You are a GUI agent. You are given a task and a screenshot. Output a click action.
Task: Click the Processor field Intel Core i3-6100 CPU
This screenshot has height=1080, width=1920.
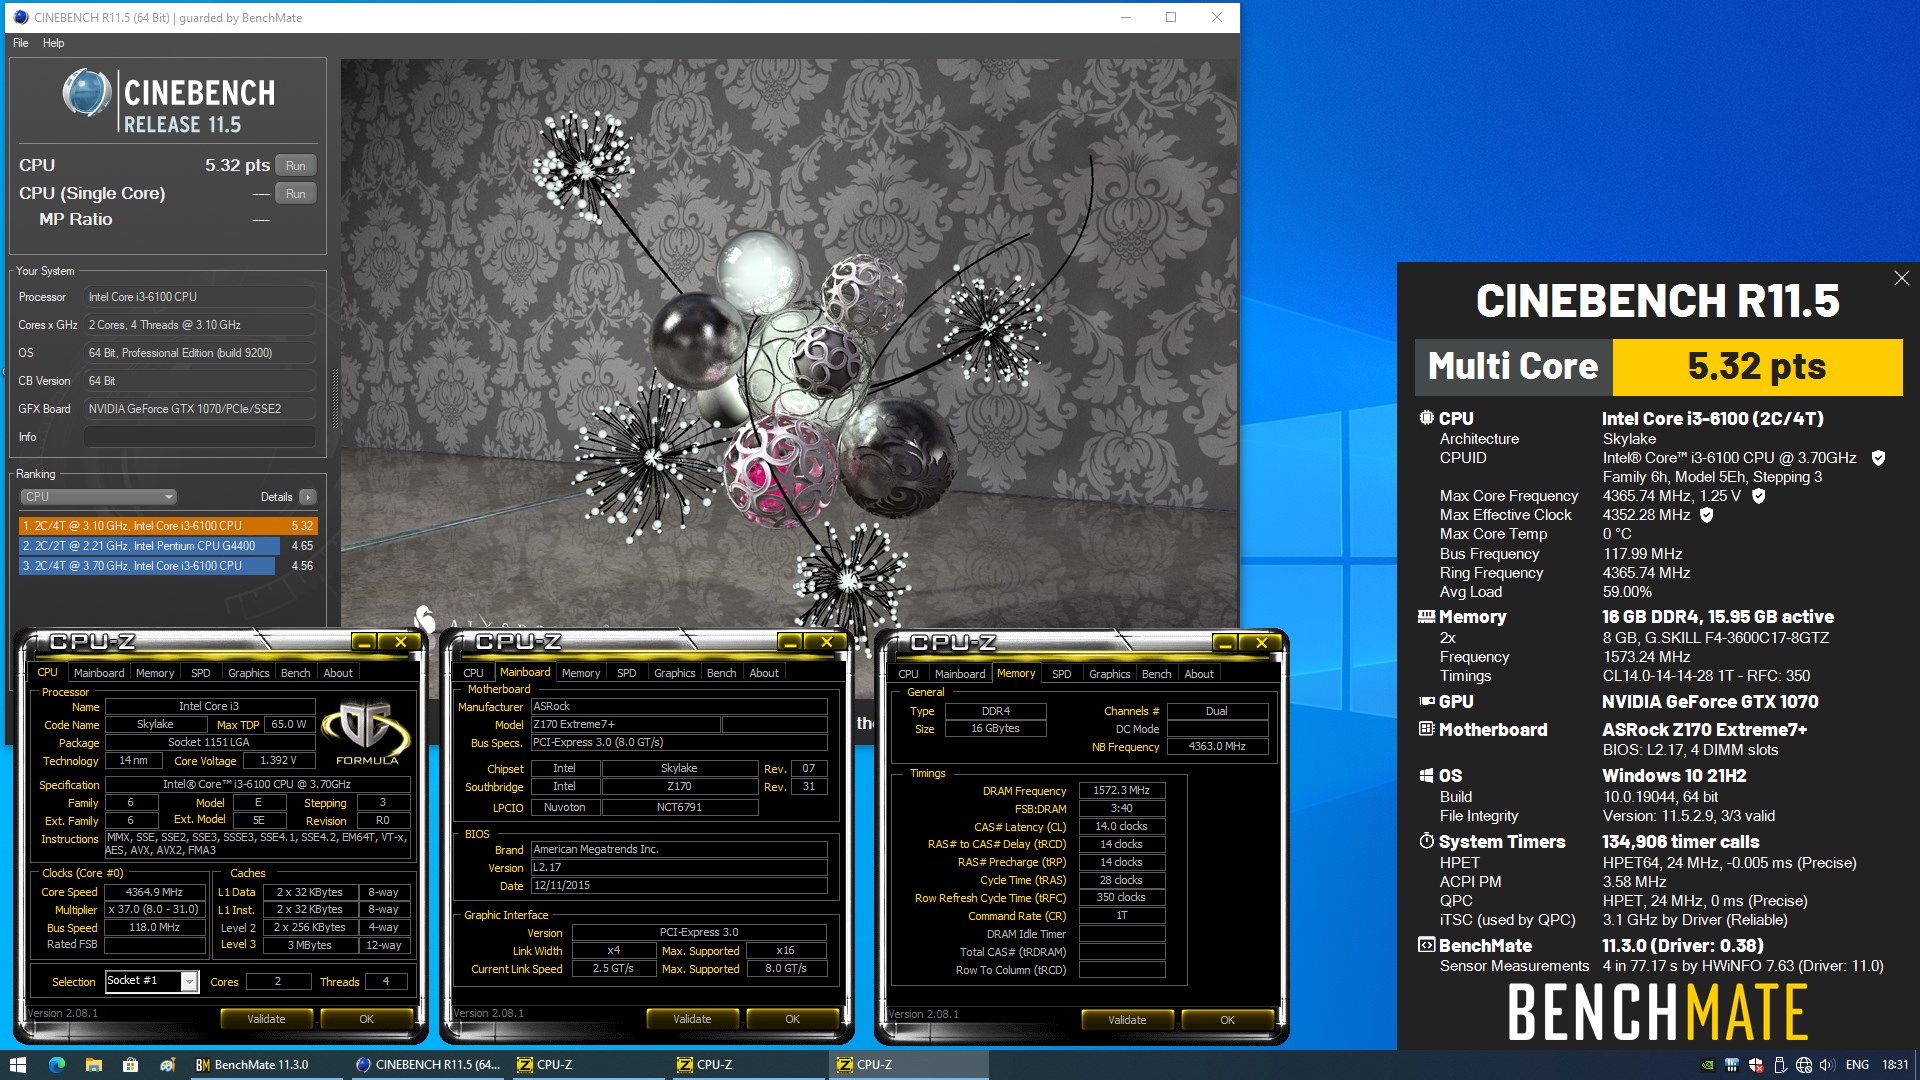pyautogui.click(x=200, y=297)
